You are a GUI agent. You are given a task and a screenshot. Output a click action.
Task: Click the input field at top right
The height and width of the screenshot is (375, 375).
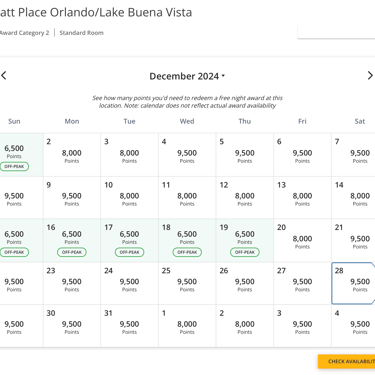336,32
